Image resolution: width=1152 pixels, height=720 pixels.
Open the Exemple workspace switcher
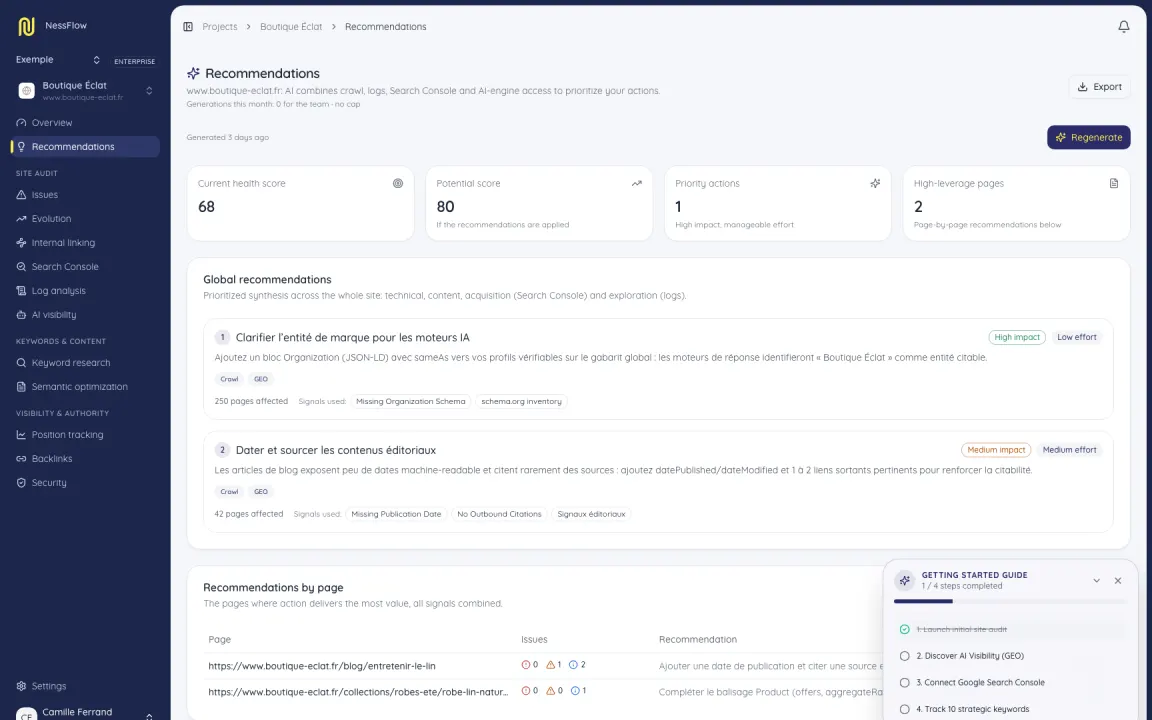57,60
